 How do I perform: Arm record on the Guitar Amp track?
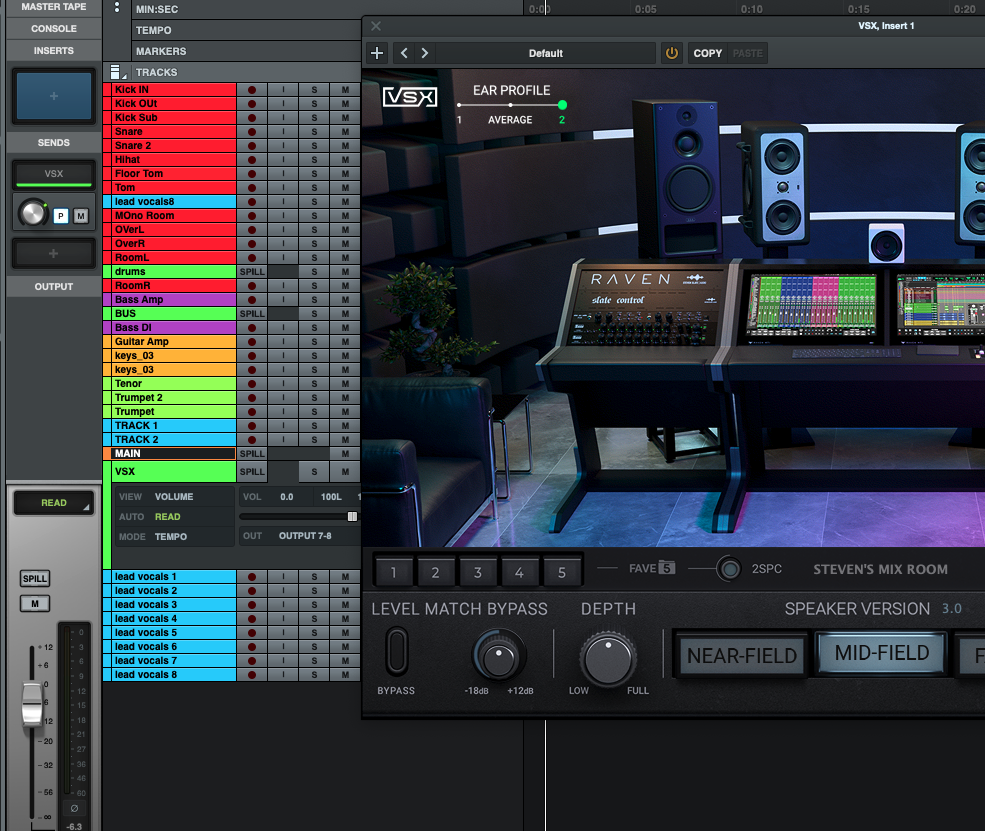pyautogui.click(x=252, y=342)
